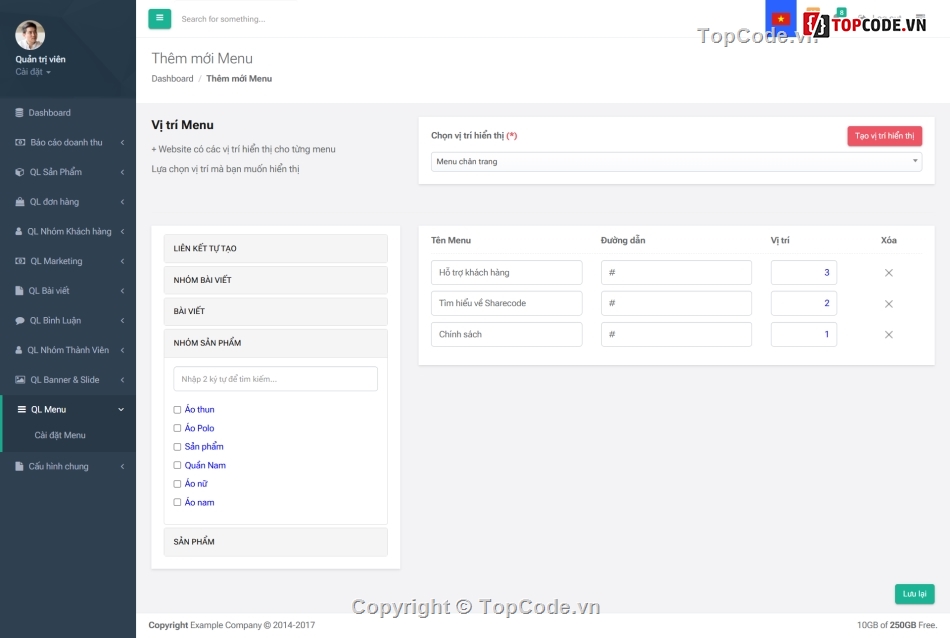Click the Tạo vị trí hiển thị button
The height and width of the screenshot is (638, 950).
click(885, 136)
